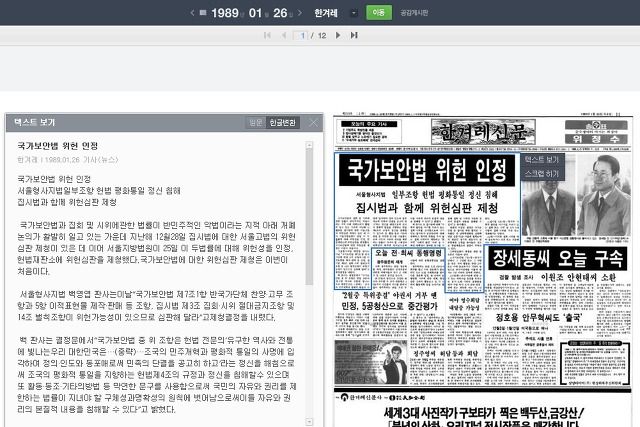Click the text panel scrollbar thumb
This screenshot has width=640, height=427.
[x=309, y=216]
